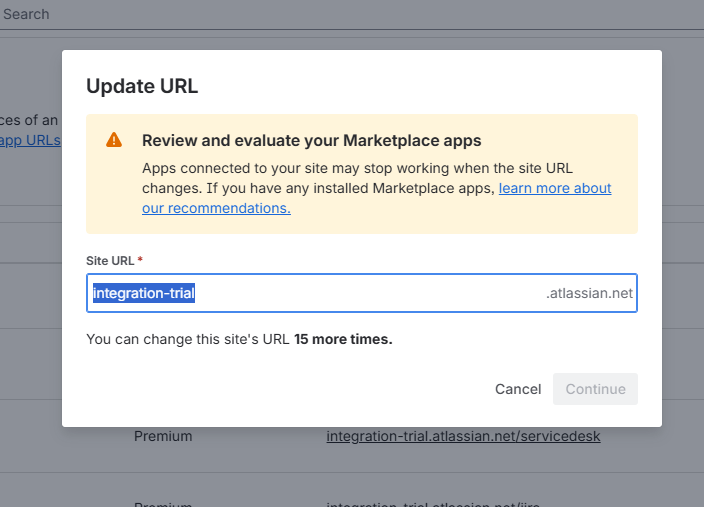The width and height of the screenshot is (704, 507).
Task: Click the orange warning triangle icon
Action: (114, 140)
